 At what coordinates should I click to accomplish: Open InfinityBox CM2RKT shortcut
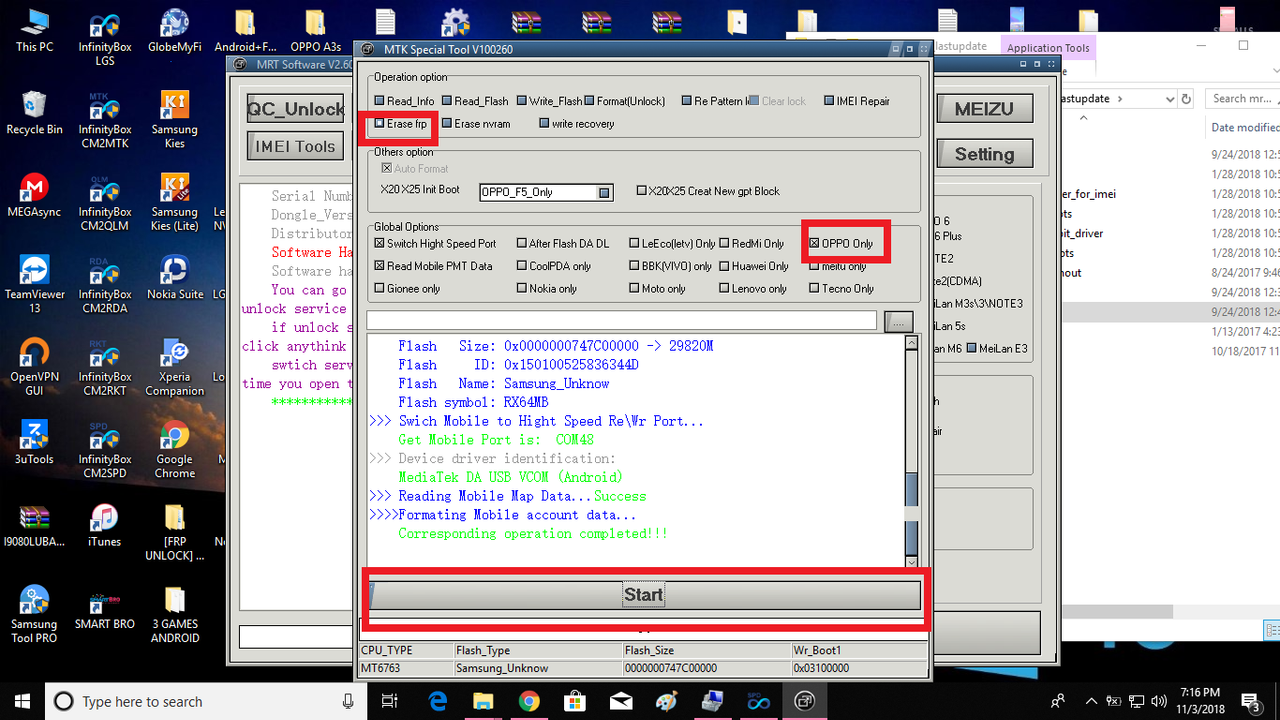105,367
